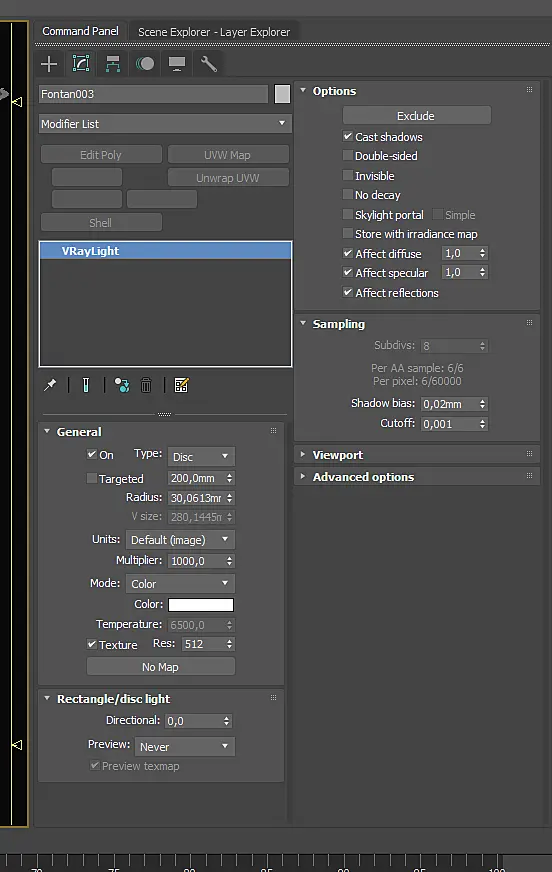Open the Utilities wrench icon
552x872 pixels.
tap(208, 64)
